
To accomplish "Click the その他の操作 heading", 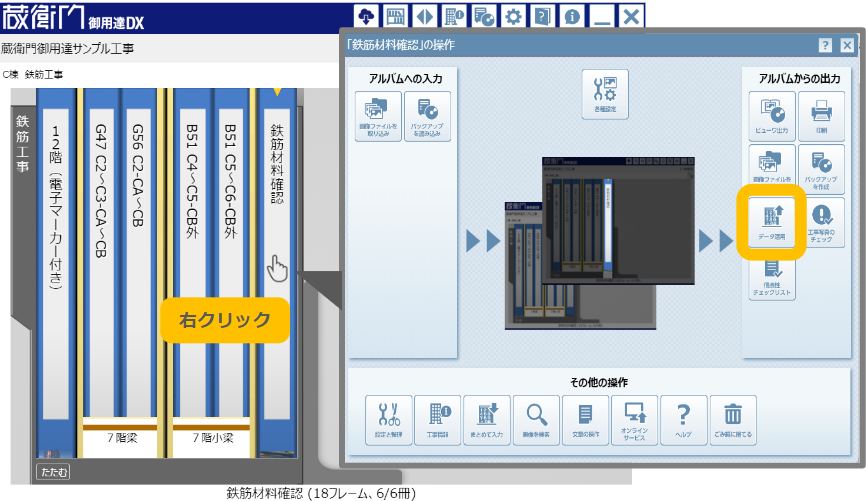I will tap(599, 382).
